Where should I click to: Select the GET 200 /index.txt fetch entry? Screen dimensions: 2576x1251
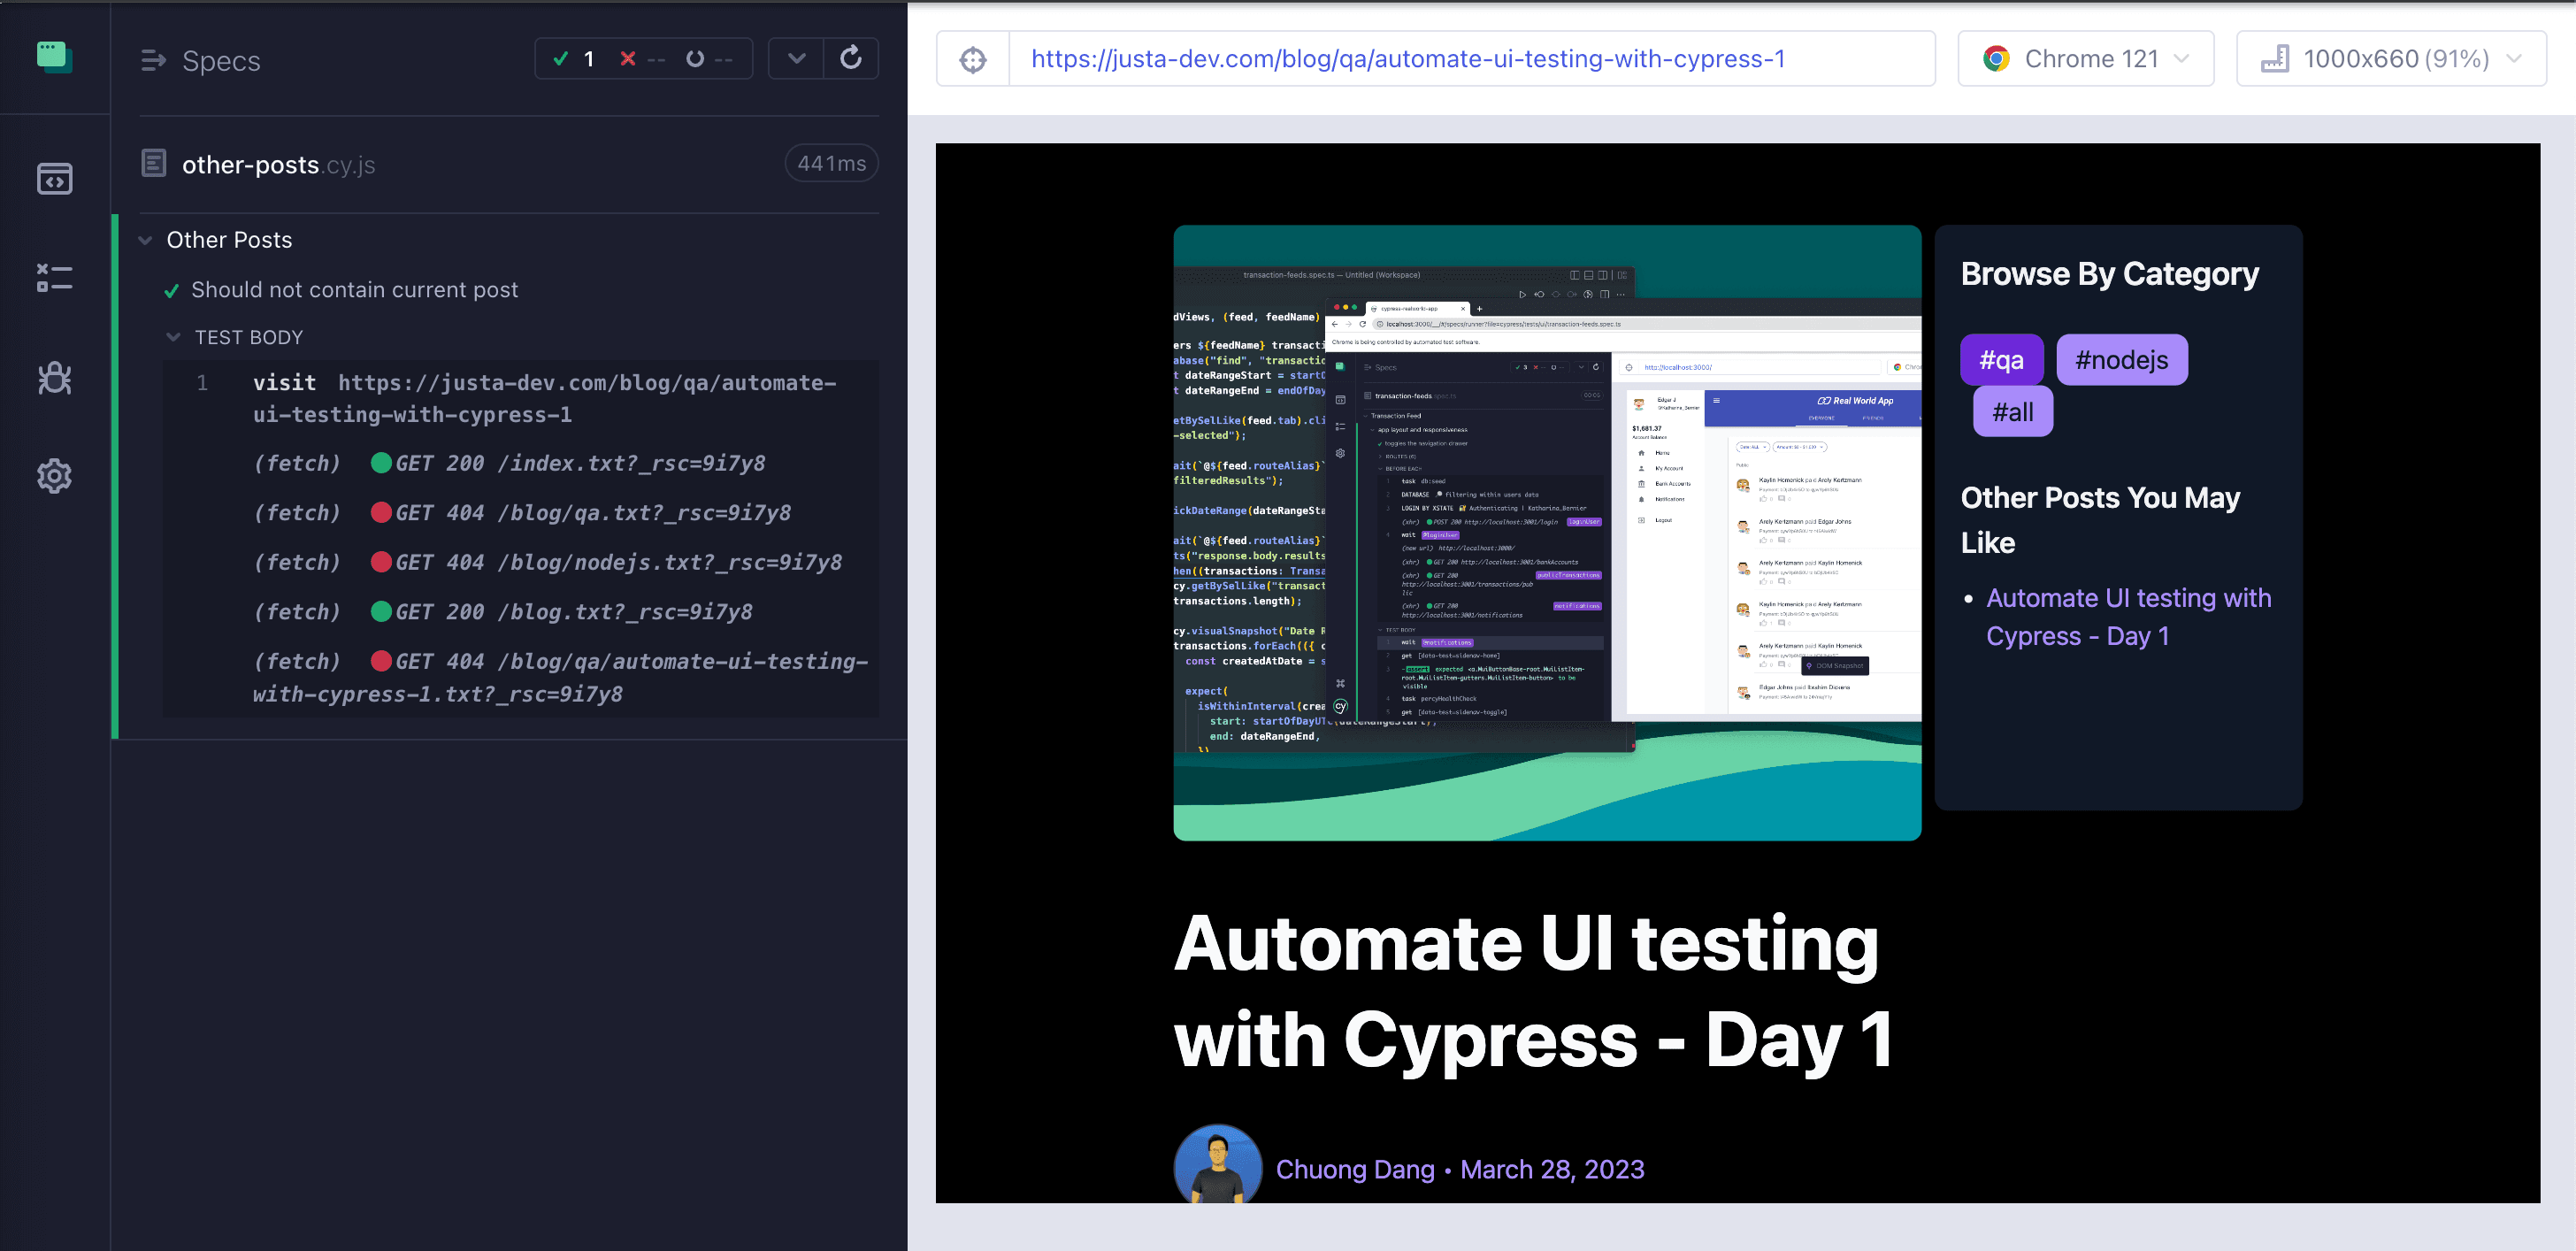pyautogui.click(x=521, y=463)
